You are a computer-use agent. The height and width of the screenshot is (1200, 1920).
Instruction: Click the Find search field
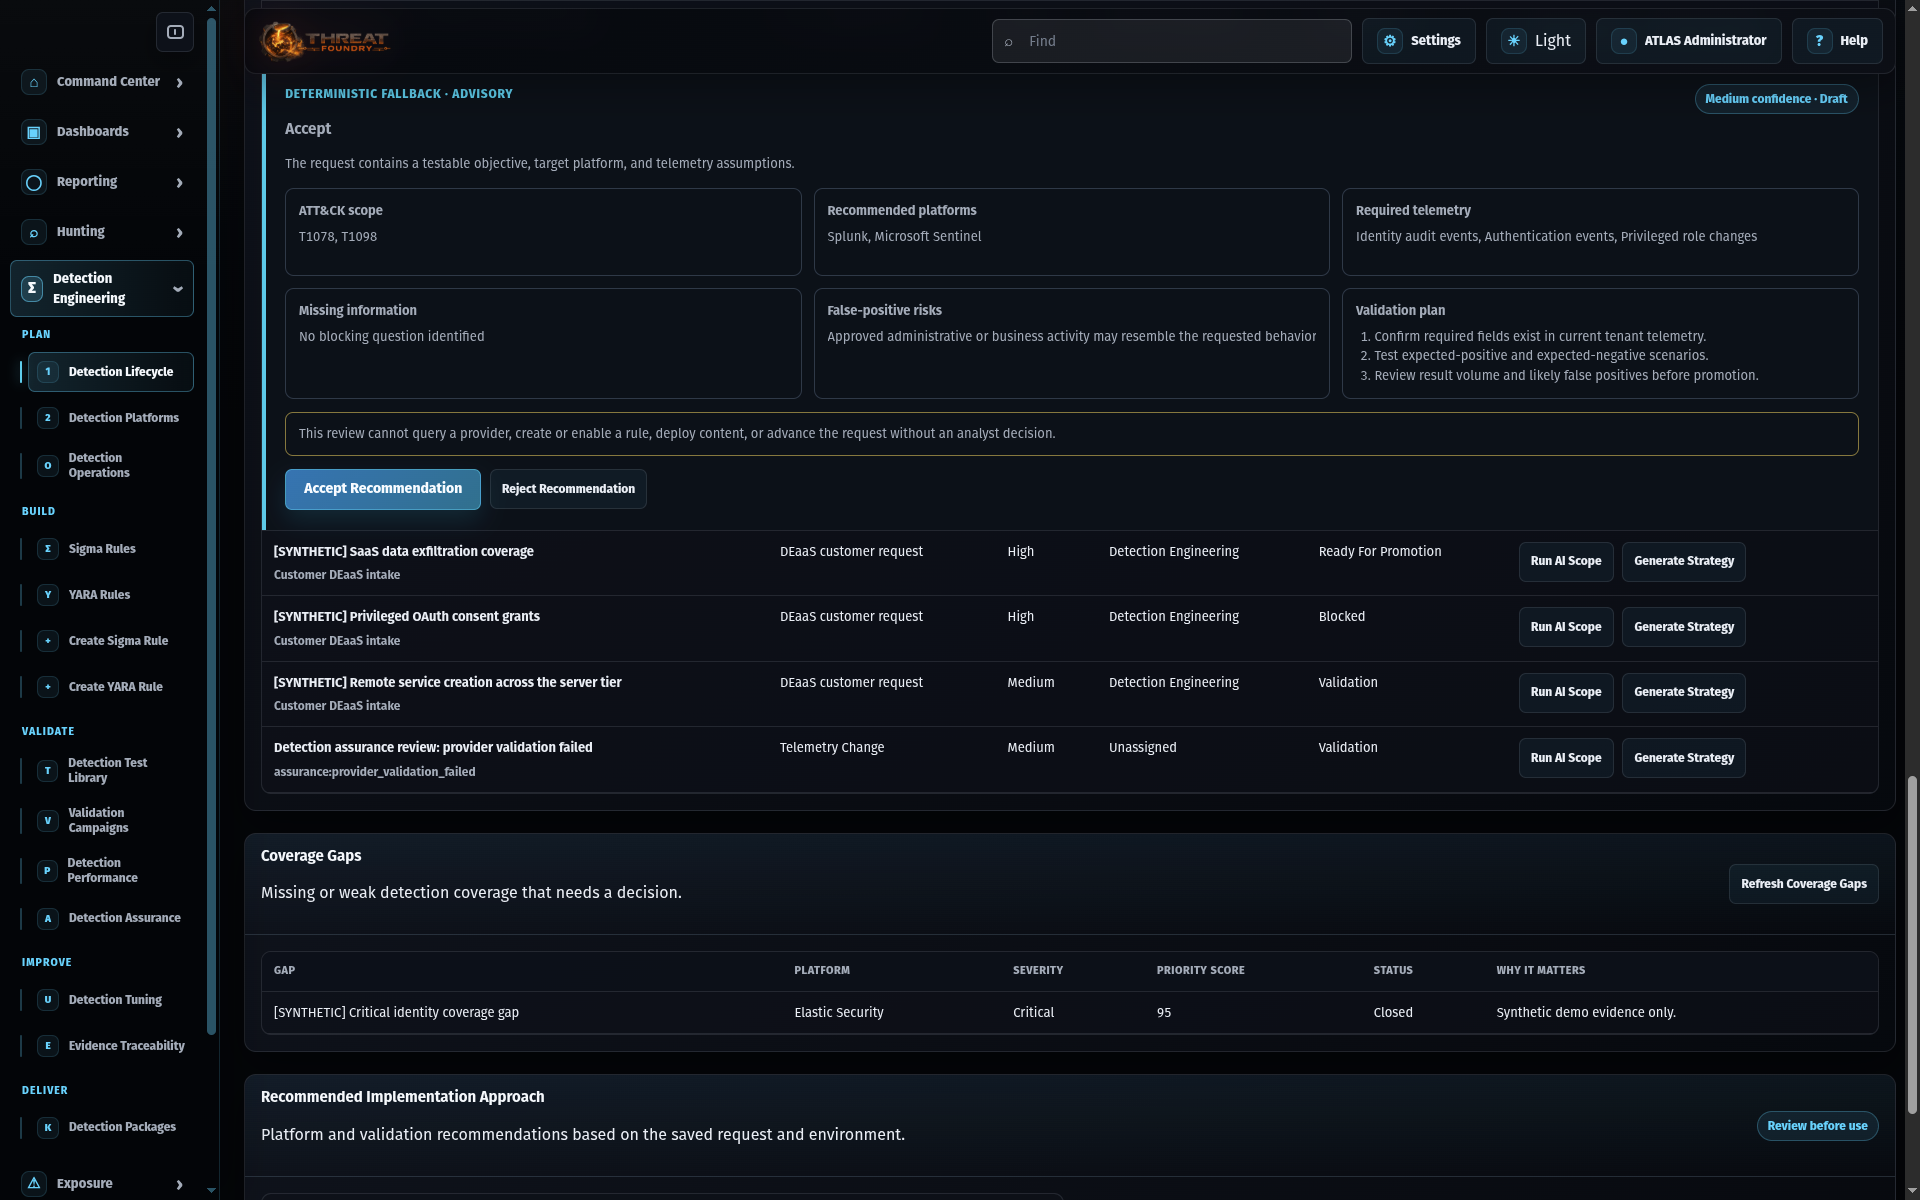coord(1171,41)
